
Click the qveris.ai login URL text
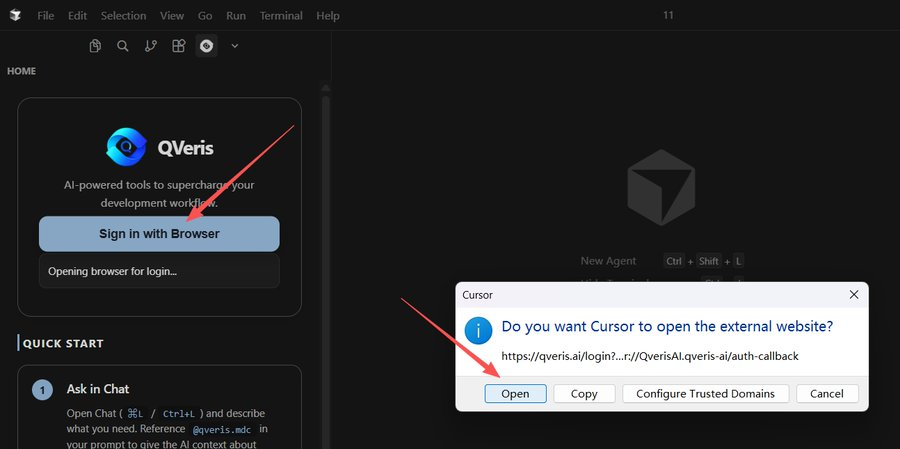pos(650,356)
